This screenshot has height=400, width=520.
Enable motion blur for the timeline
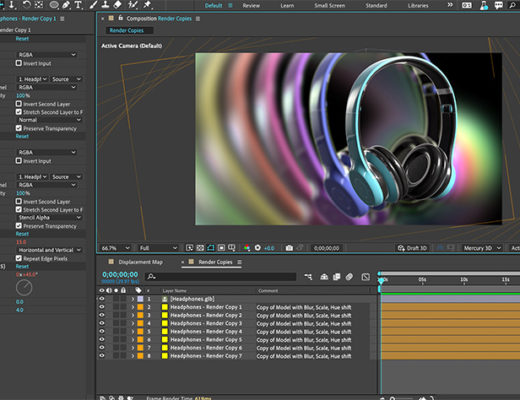pos(349,277)
